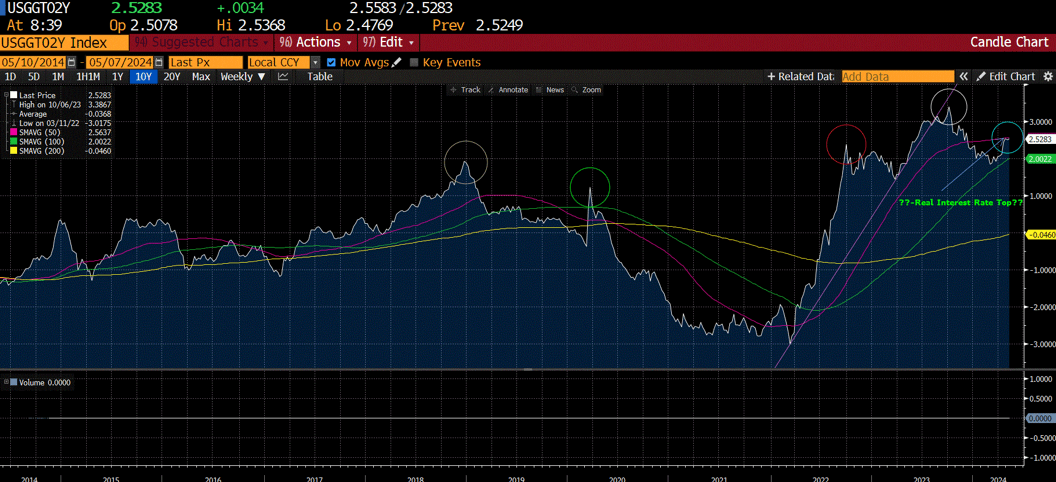Image resolution: width=1056 pixels, height=482 pixels.
Task: Click the double-chevron collapse icon
Action: click(x=964, y=77)
